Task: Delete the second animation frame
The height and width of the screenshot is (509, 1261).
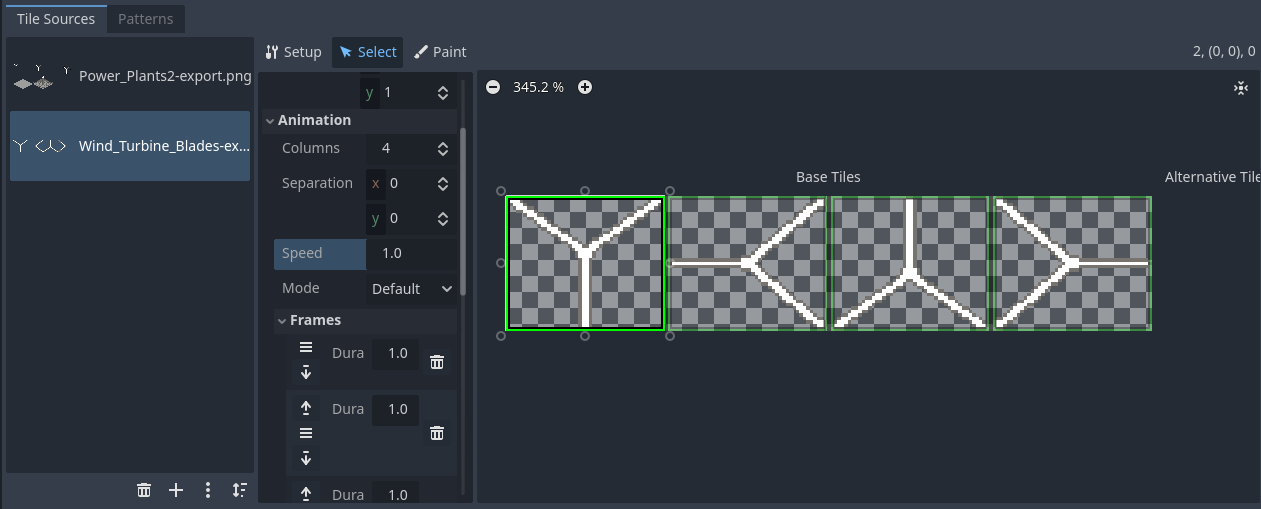Action: [x=437, y=433]
